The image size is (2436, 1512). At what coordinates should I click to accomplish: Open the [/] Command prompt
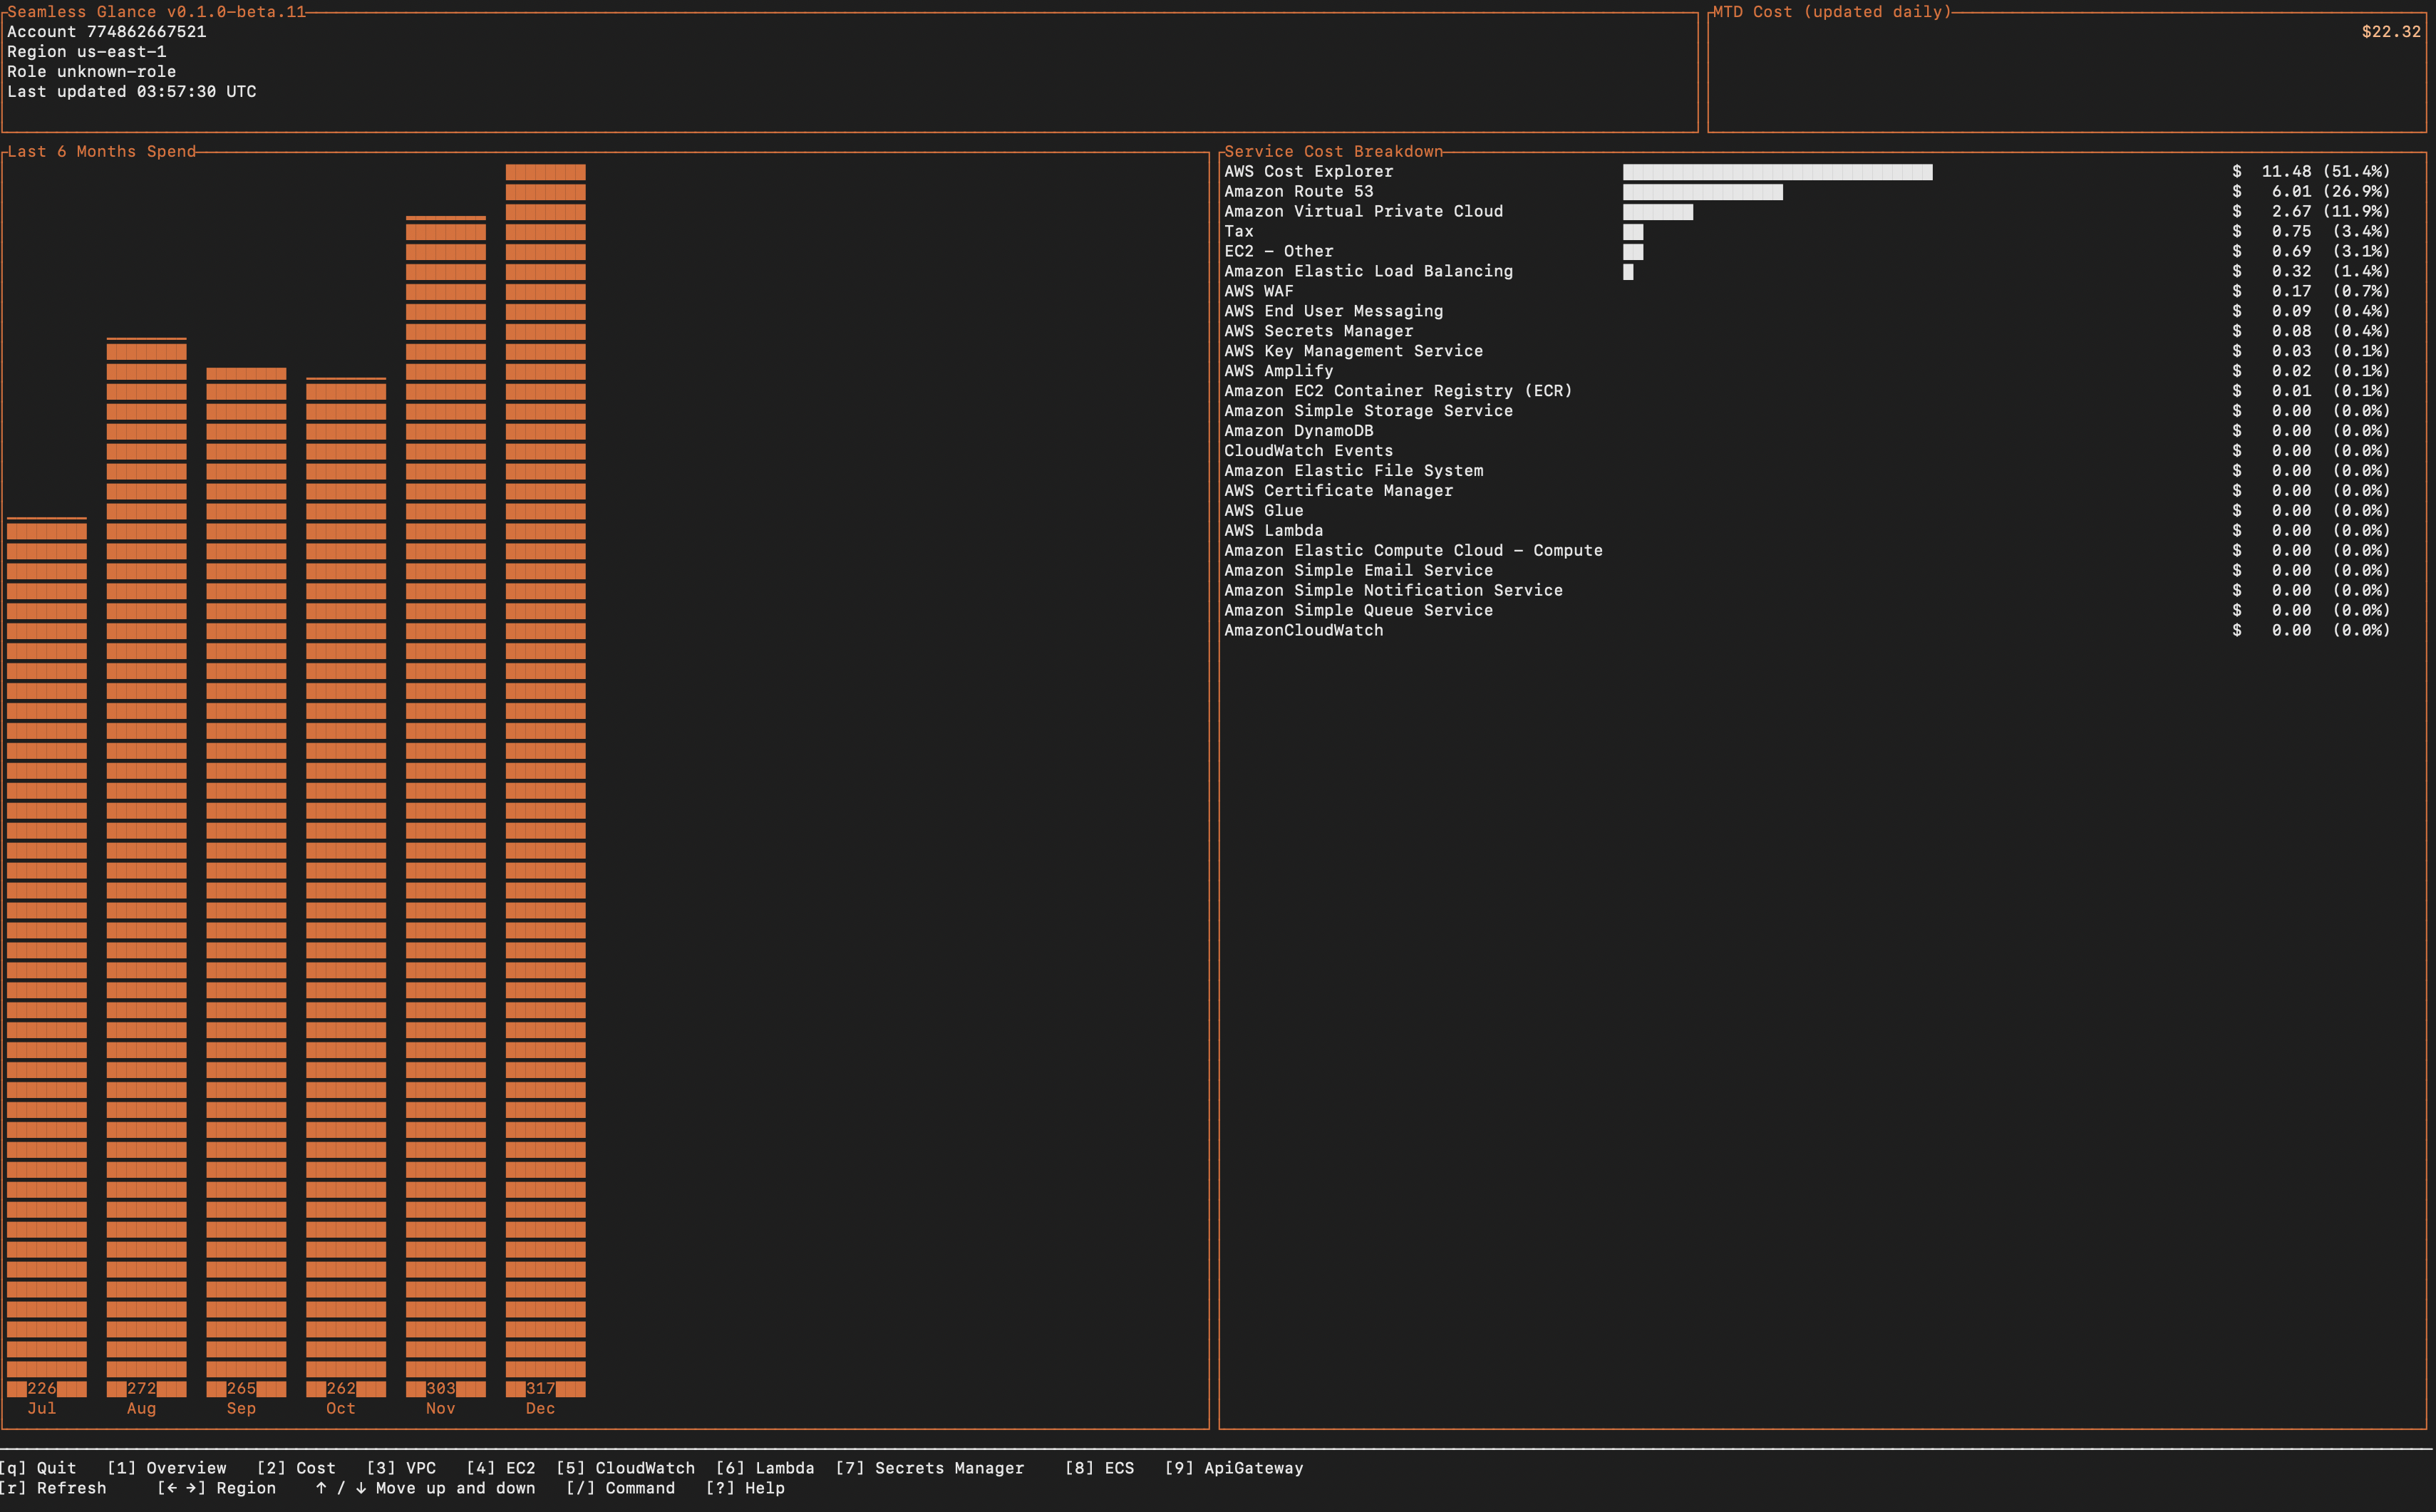point(620,1488)
